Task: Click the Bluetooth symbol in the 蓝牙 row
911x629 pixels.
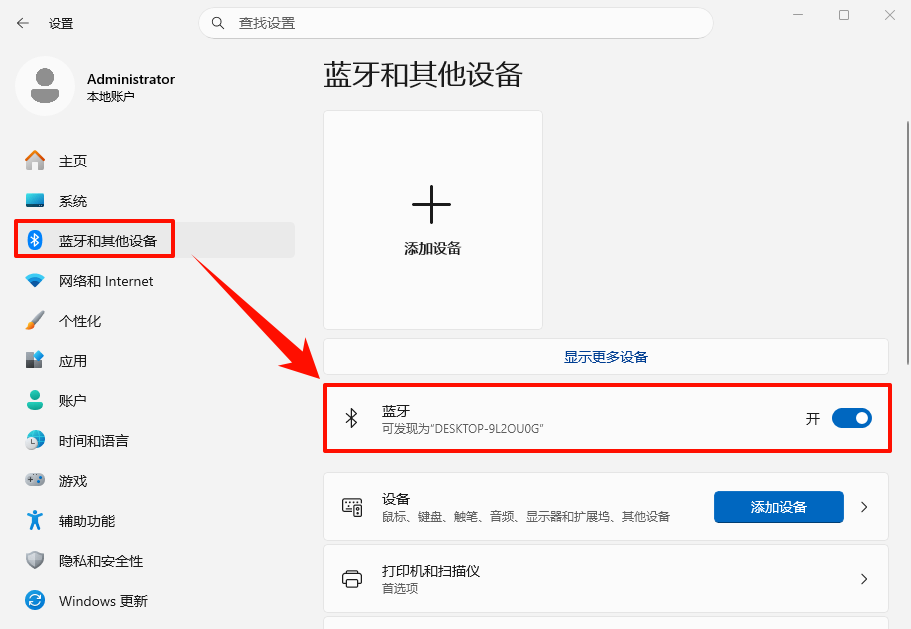Action: click(x=352, y=418)
